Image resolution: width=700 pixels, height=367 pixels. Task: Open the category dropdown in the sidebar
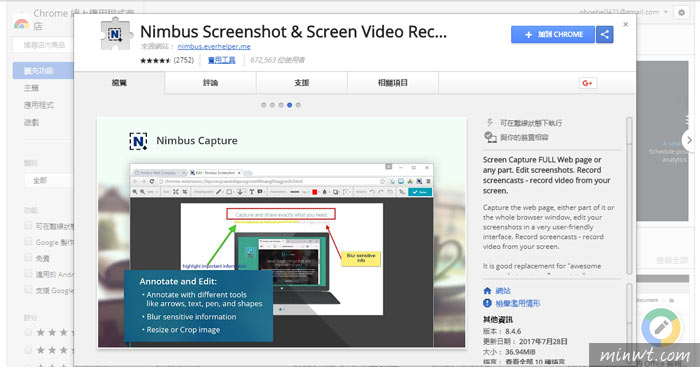48,180
